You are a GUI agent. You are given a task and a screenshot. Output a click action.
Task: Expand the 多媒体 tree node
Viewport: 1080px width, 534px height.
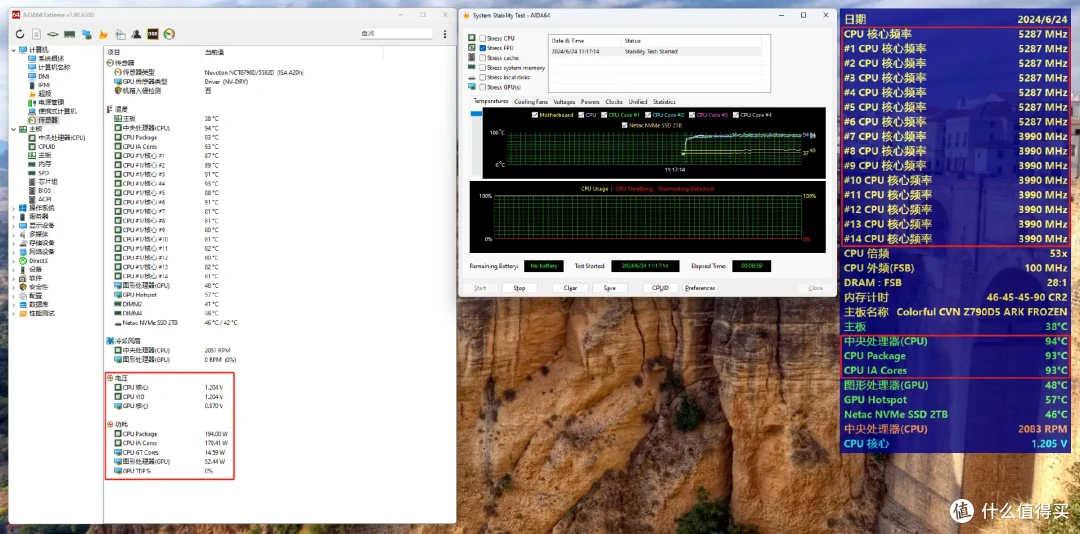(14, 234)
